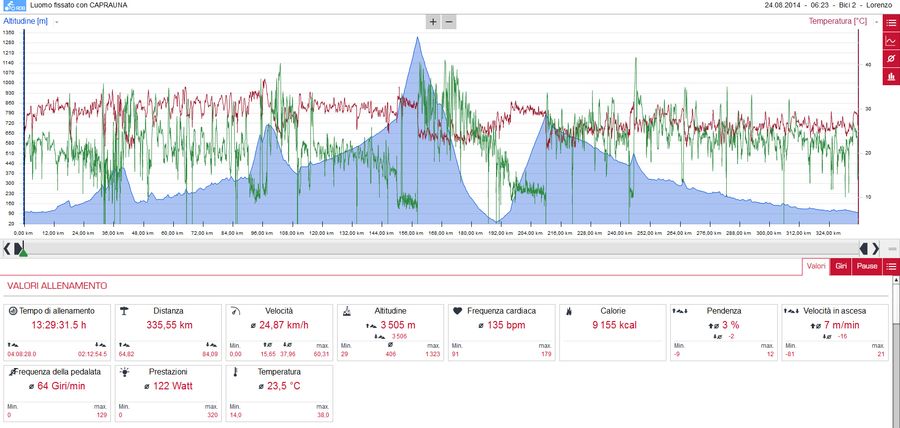Click the training time value 13:29:31.5 h
Image resolution: width=900 pixels, height=428 pixels.
(57, 325)
